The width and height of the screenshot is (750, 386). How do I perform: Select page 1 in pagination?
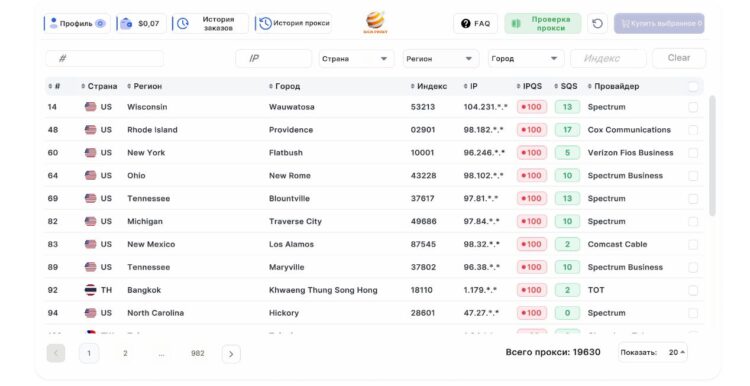89,353
